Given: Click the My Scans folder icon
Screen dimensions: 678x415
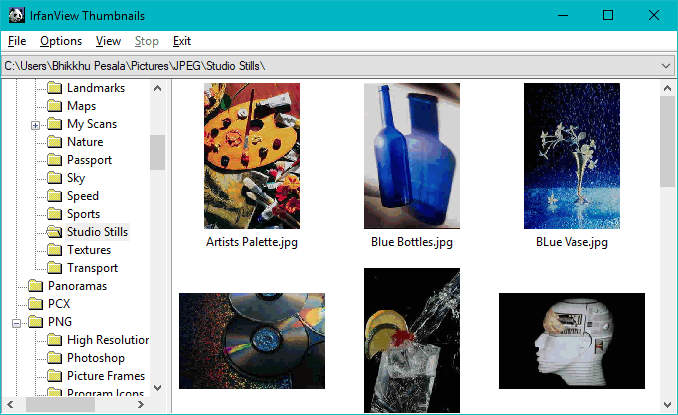Looking at the screenshot, I should (54, 124).
